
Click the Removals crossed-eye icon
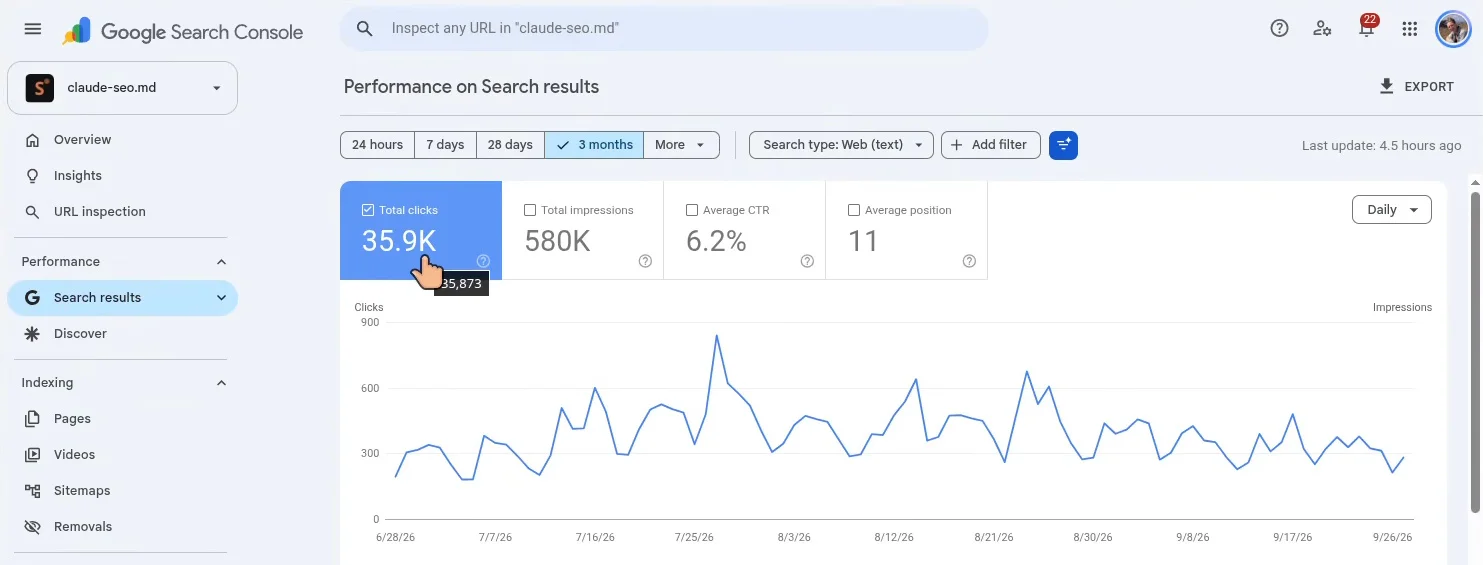pyautogui.click(x=33, y=527)
